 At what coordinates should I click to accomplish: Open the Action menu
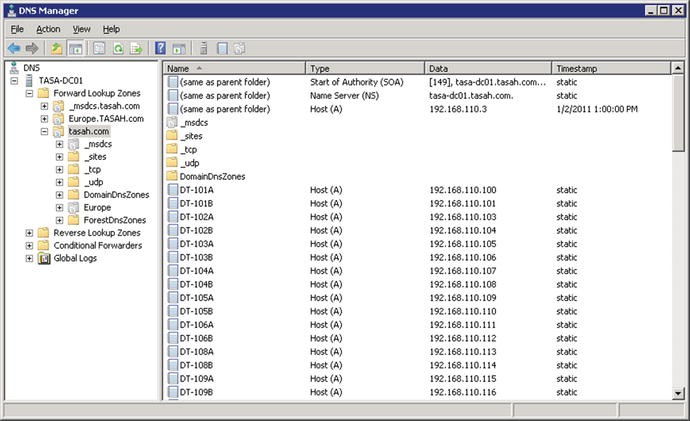point(48,29)
